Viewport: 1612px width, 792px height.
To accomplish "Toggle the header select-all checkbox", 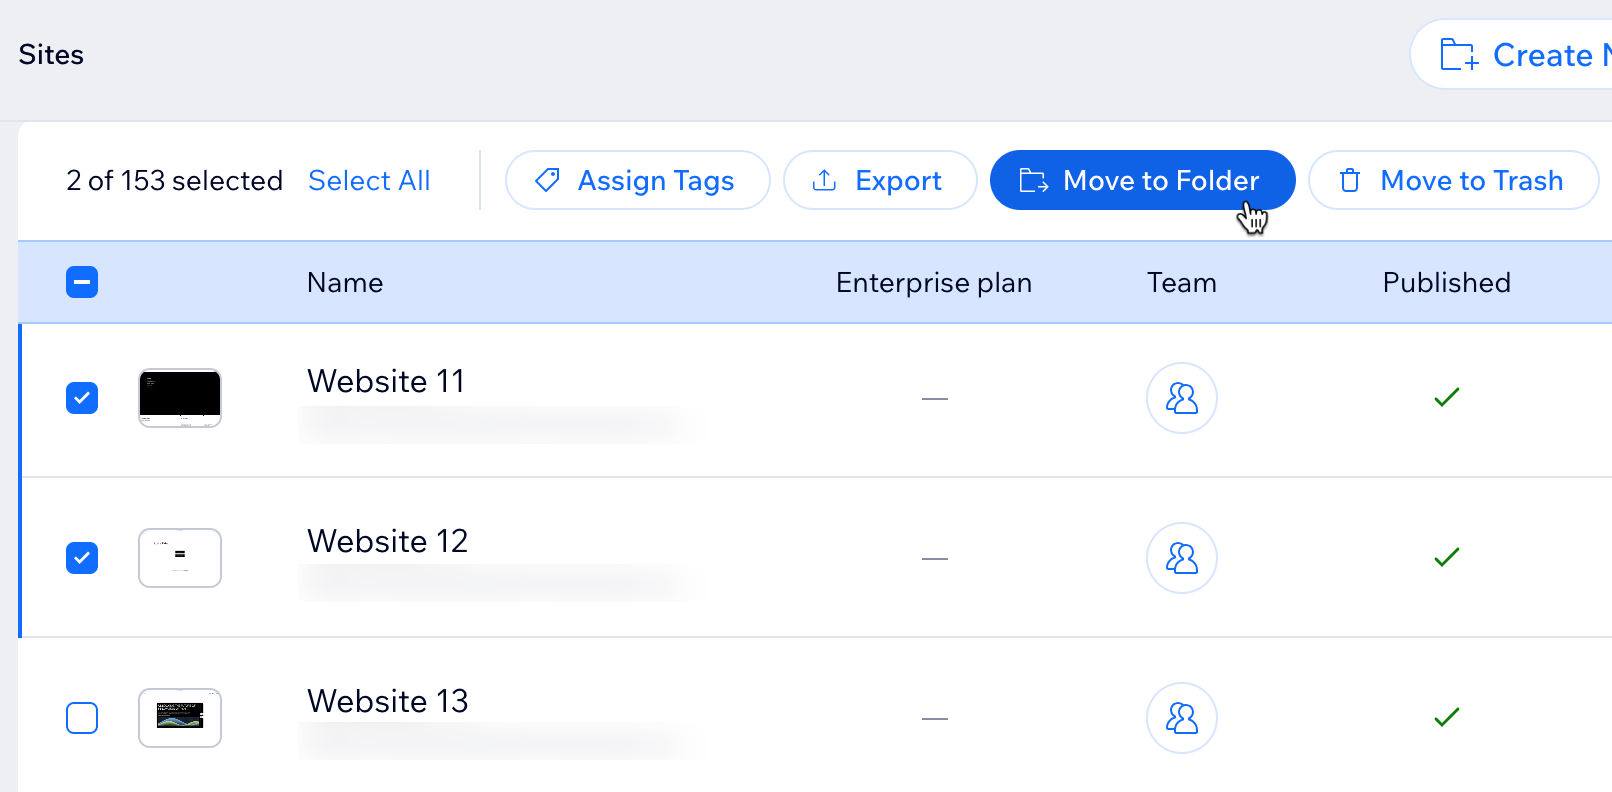I will [x=82, y=283].
